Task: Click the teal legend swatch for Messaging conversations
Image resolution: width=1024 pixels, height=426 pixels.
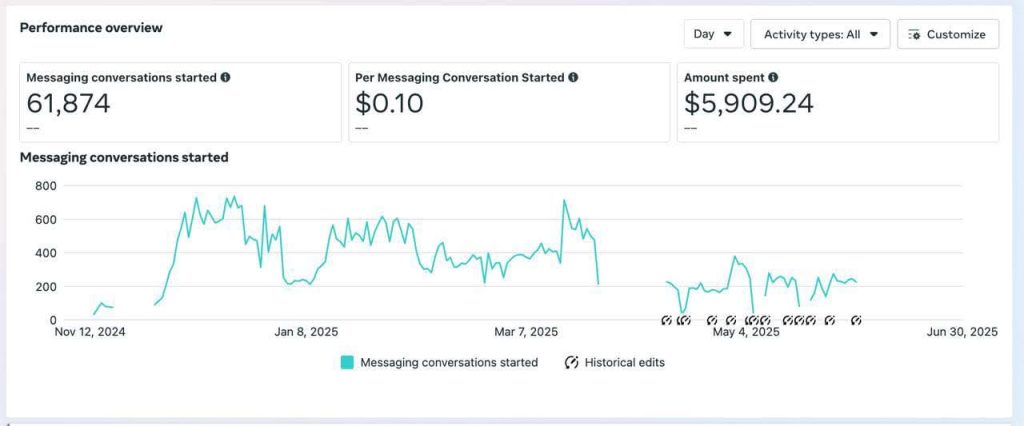Action: (347, 363)
